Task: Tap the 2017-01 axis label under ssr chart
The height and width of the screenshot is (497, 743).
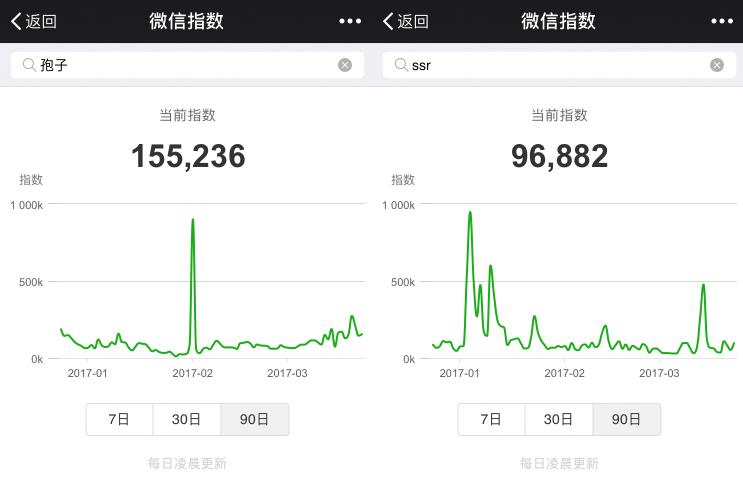Action: (460, 373)
